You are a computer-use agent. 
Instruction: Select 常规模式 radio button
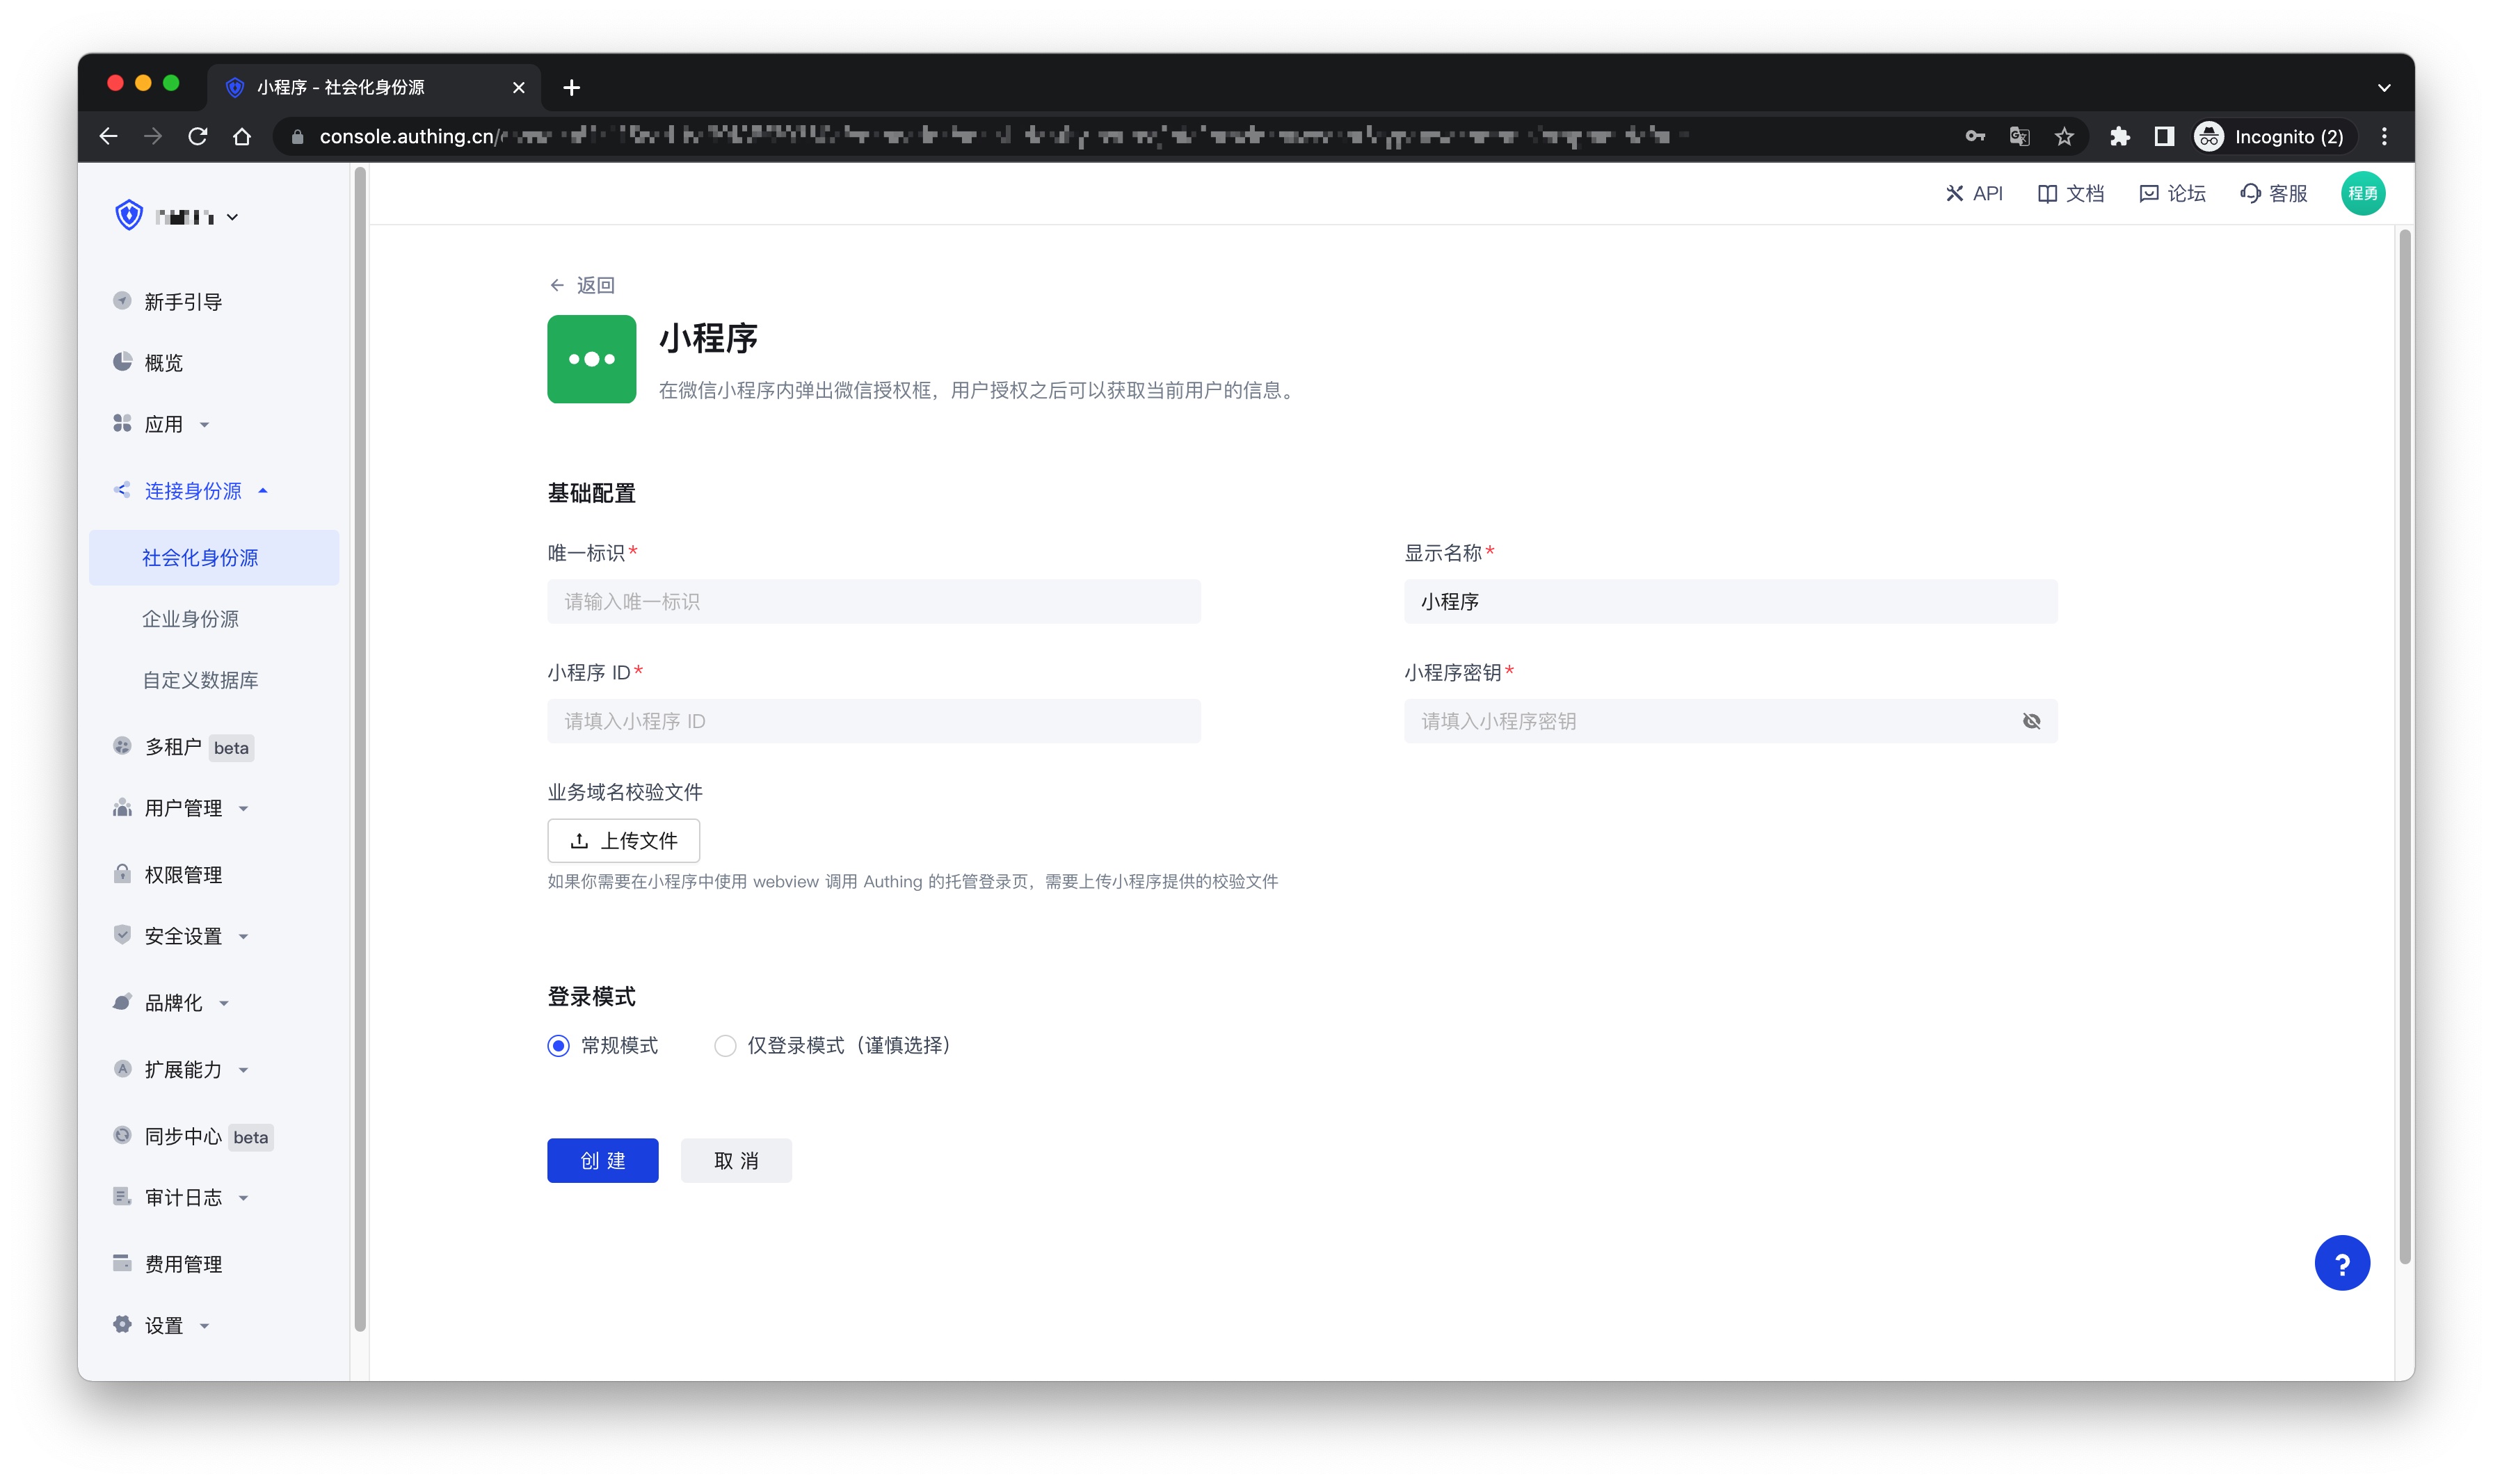[x=558, y=1046]
